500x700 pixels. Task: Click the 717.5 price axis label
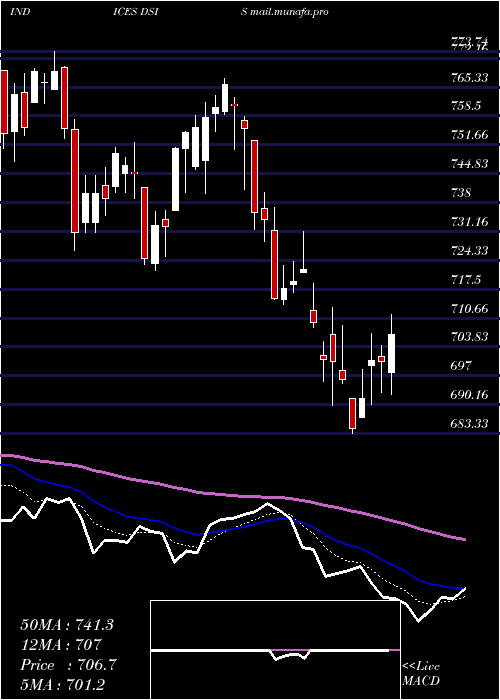[466, 279]
